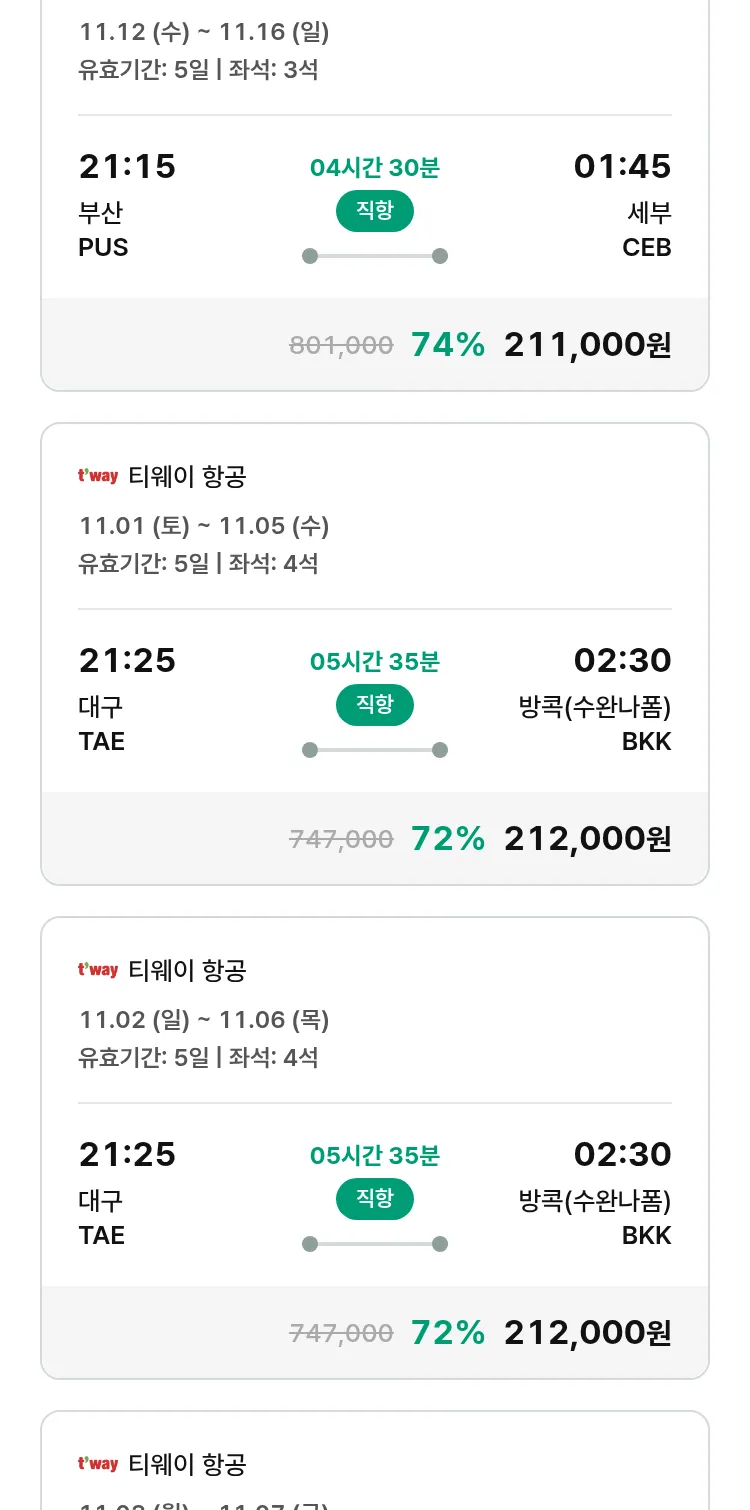Viewport: 750px width, 1510px height.
Task: Select the 211,000원 price for the Cebu flight
Action: click(587, 345)
